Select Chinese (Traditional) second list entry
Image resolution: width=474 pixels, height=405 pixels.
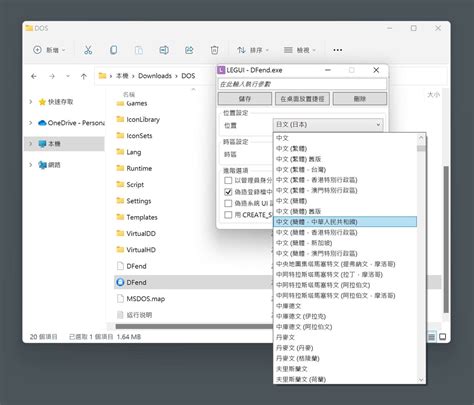point(345,148)
